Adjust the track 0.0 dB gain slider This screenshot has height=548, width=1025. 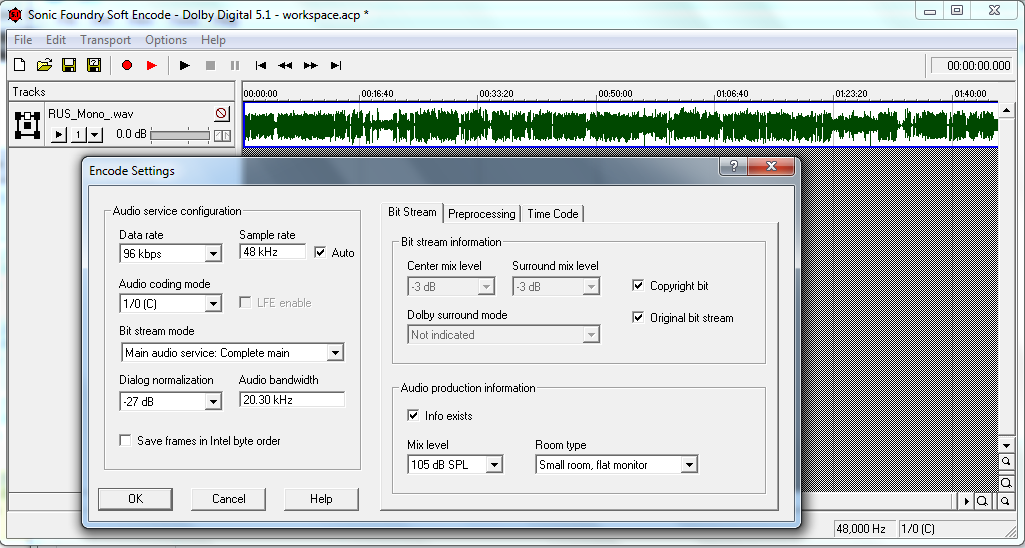pyautogui.click(x=180, y=135)
